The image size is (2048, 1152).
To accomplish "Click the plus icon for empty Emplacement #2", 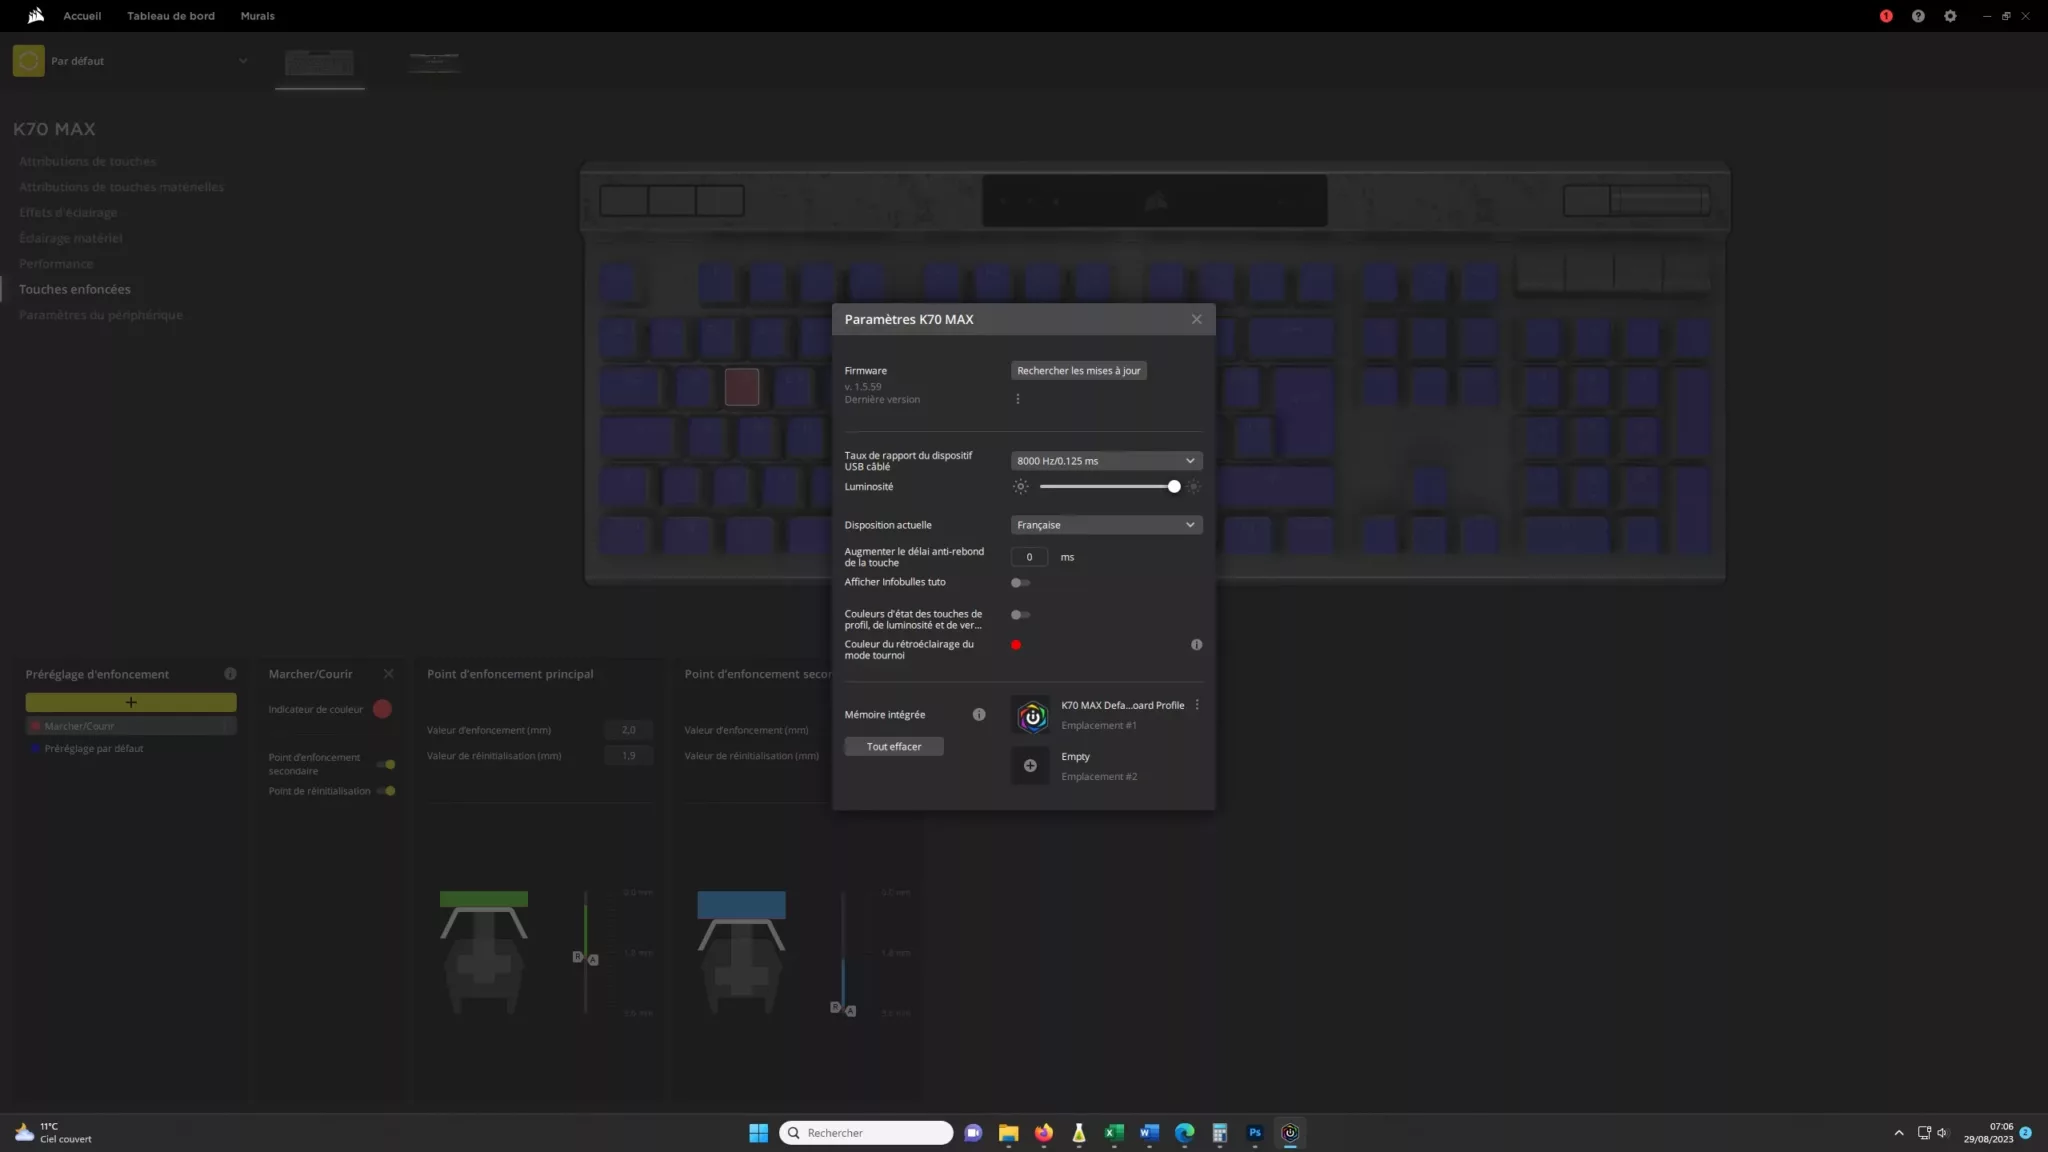I will [1030, 766].
